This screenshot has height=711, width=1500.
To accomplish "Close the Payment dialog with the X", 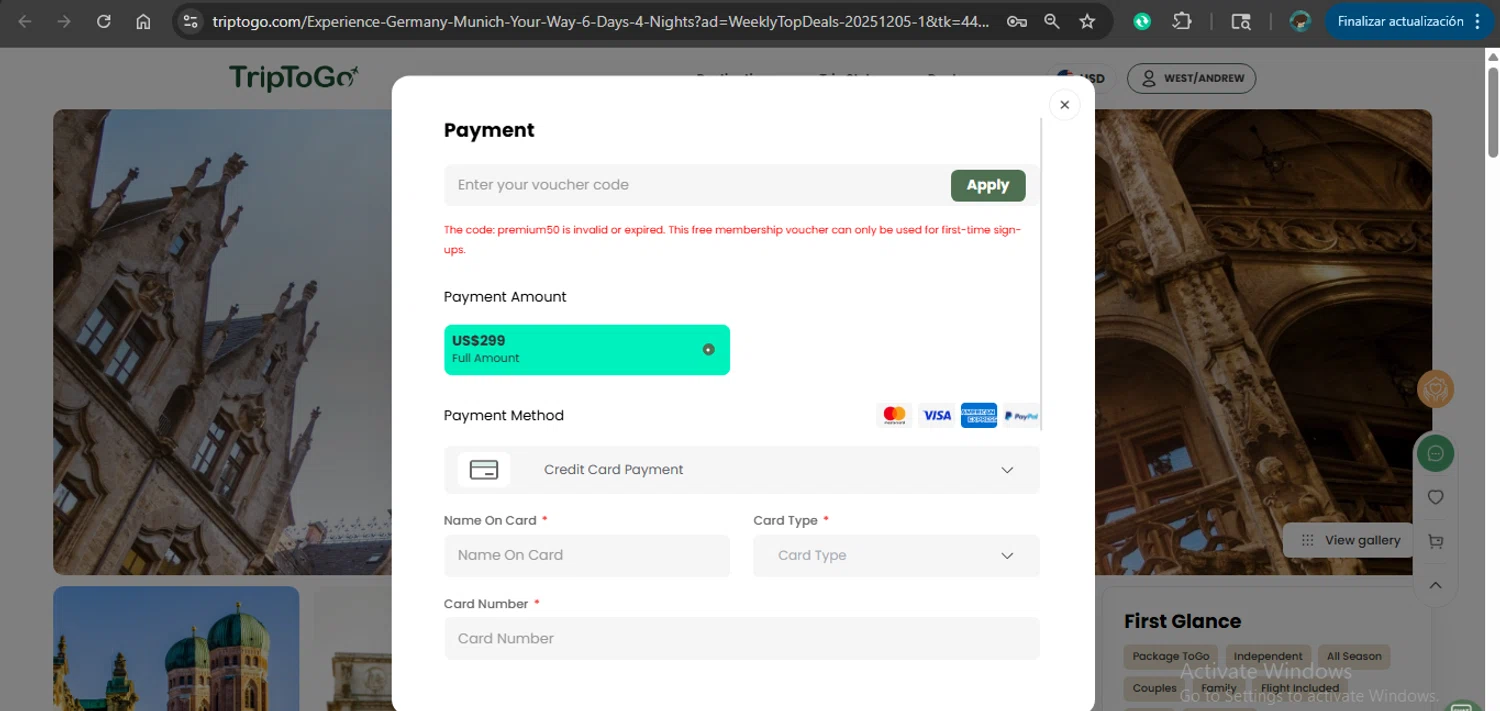I will [1064, 105].
